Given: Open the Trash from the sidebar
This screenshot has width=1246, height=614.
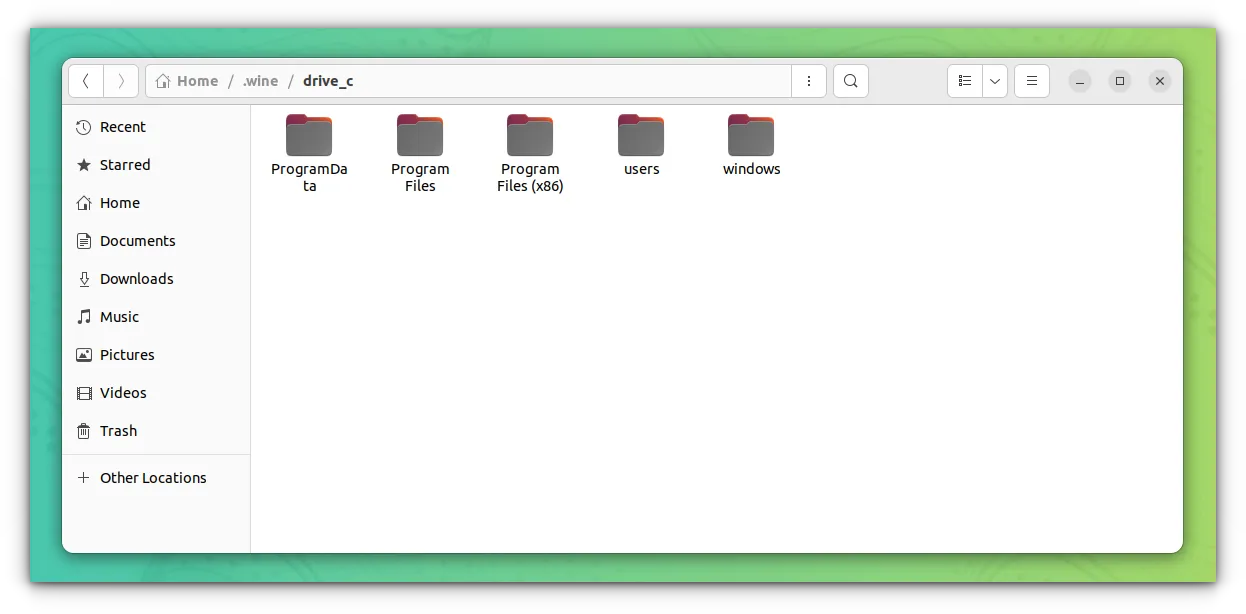Looking at the screenshot, I should [x=117, y=430].
